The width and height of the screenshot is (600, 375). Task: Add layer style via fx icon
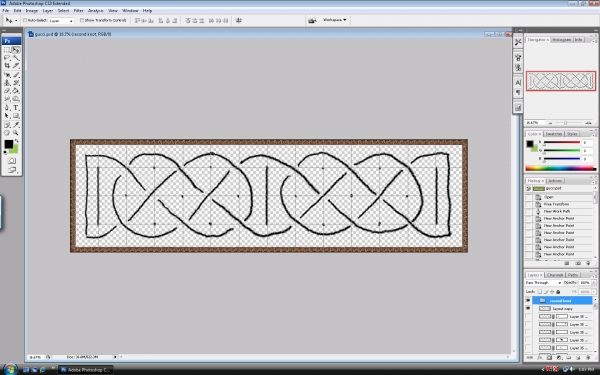click(540, 357)
